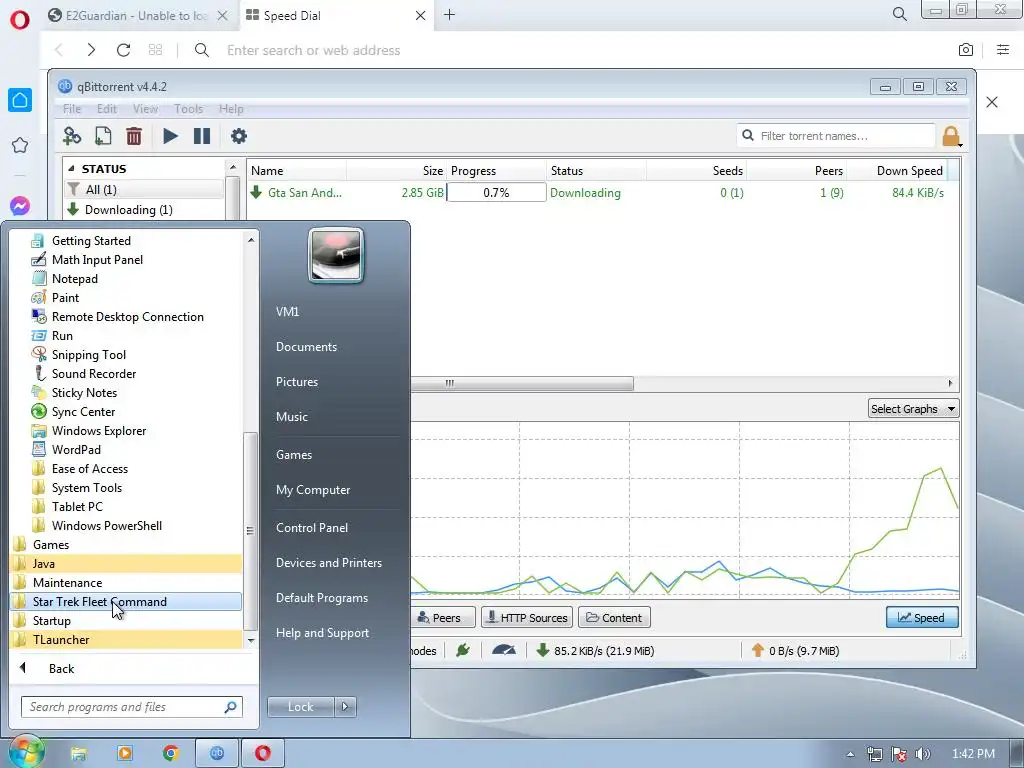1024x768 pixels.
Task: Click the torrent list horizontal scrollbar
Action: point(522,383)
